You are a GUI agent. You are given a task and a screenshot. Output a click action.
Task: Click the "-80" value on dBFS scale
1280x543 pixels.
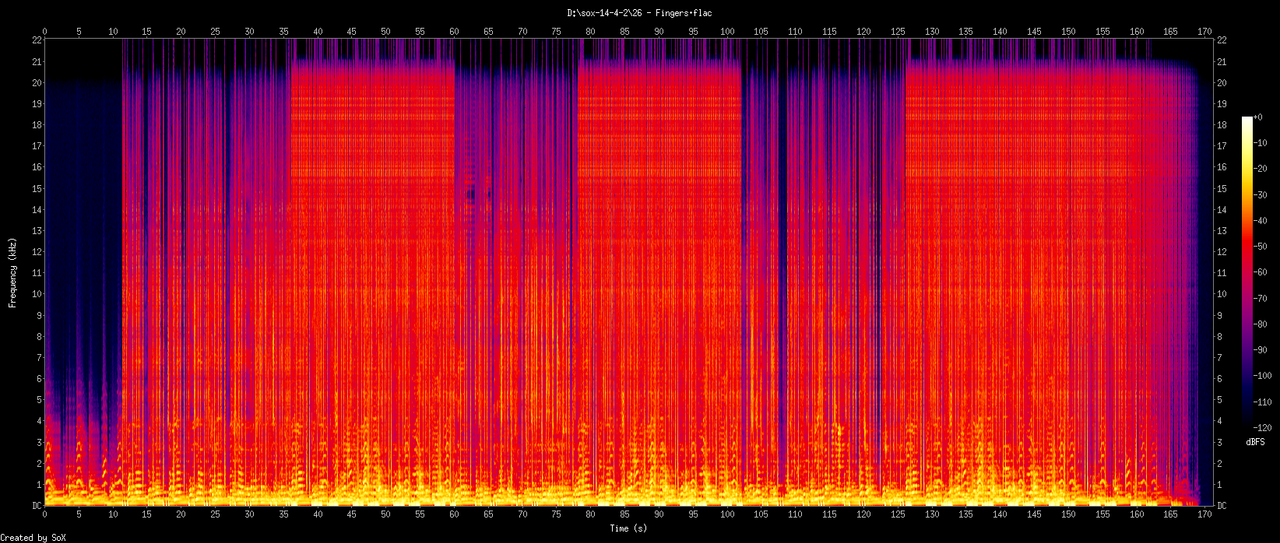tap(1262, 324)
